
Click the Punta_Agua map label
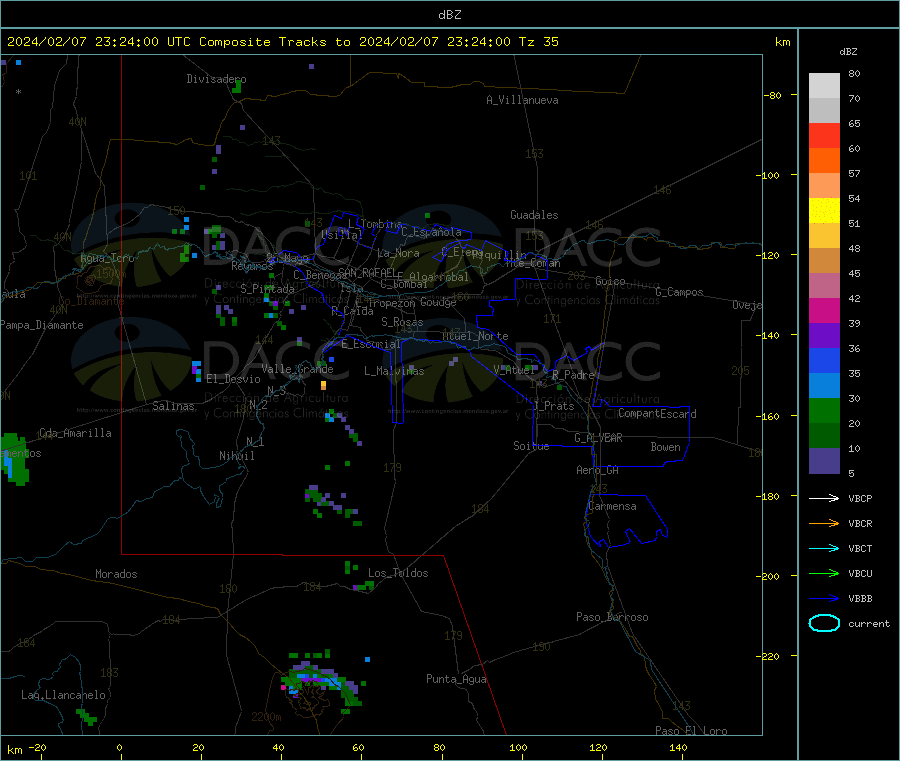[456, 679]
